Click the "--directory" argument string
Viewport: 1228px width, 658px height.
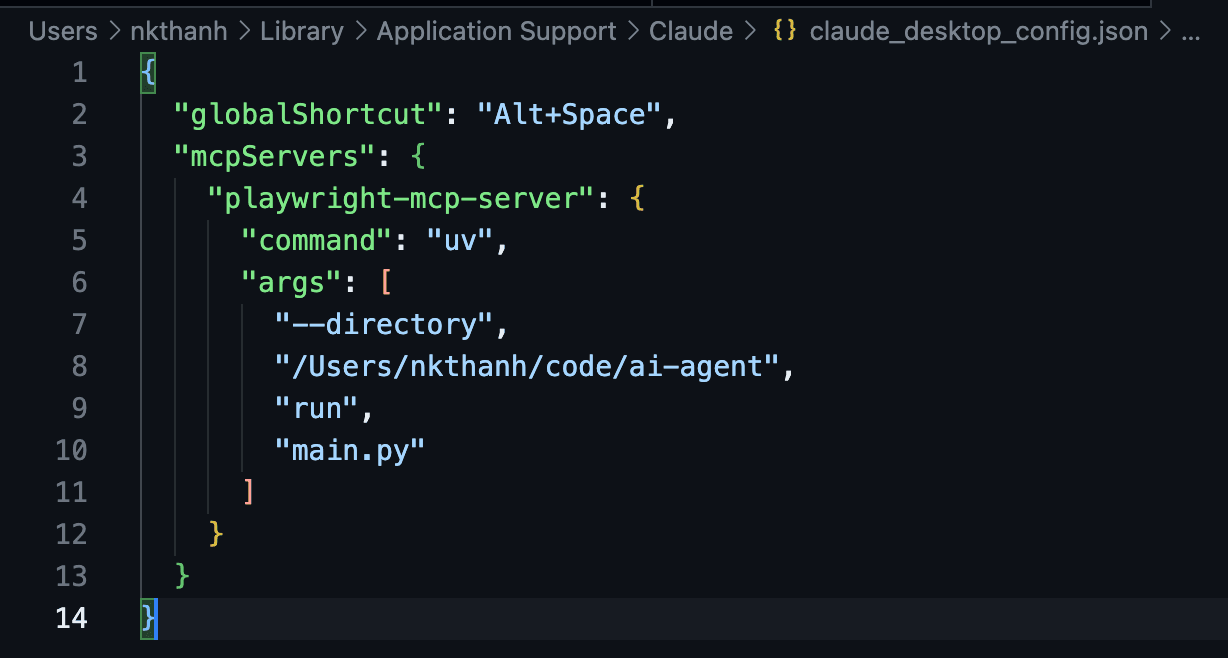384,325
